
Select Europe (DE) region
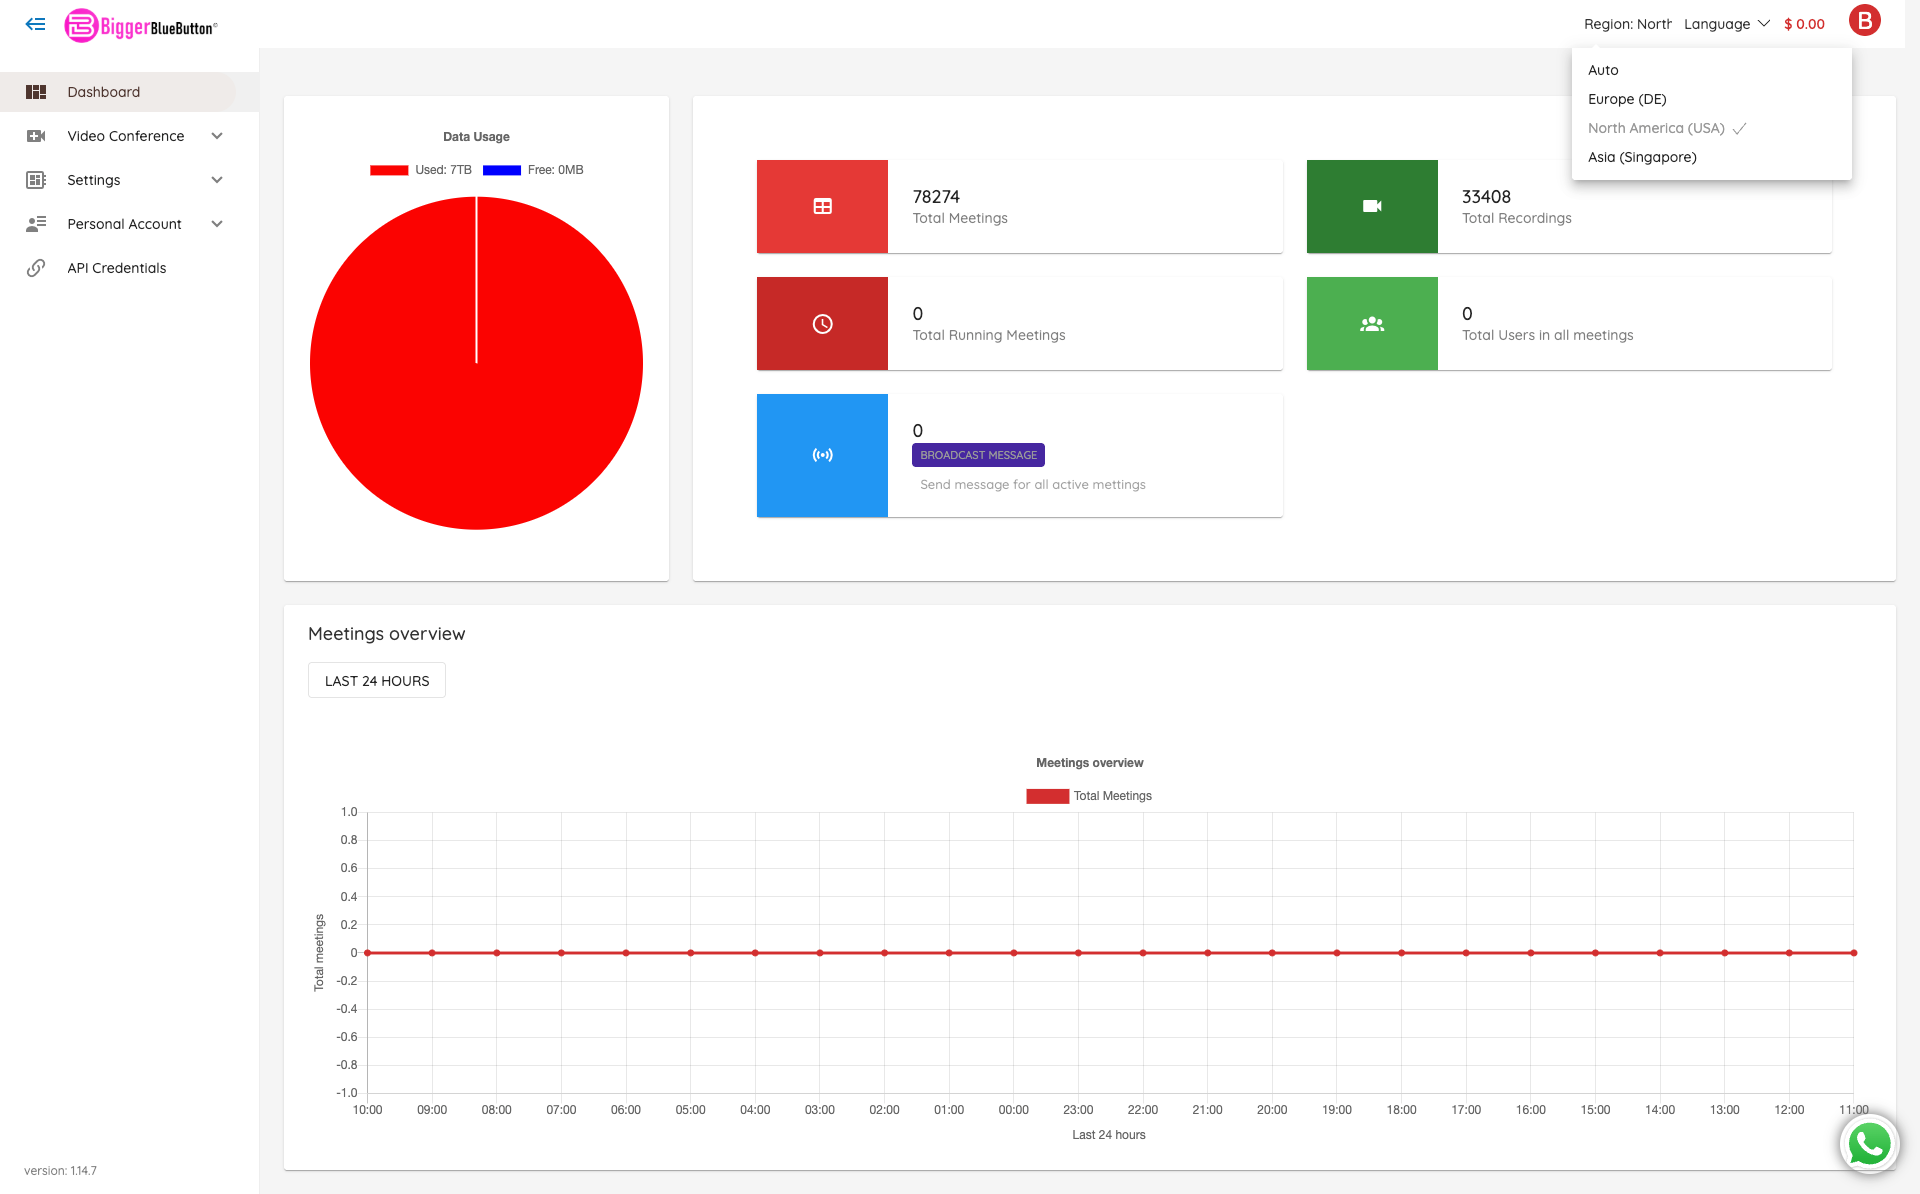click(1711, 99)
